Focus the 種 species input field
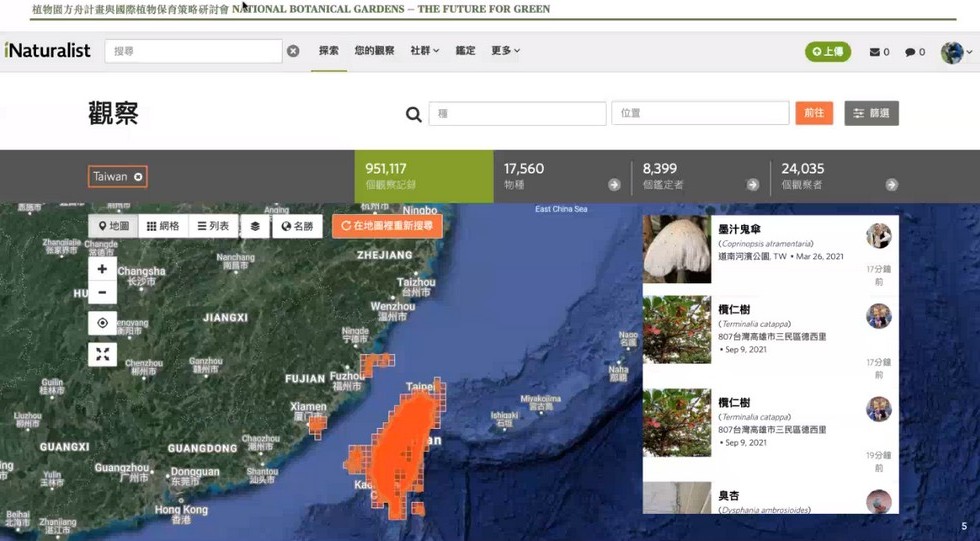 click(x=517, y=114)
